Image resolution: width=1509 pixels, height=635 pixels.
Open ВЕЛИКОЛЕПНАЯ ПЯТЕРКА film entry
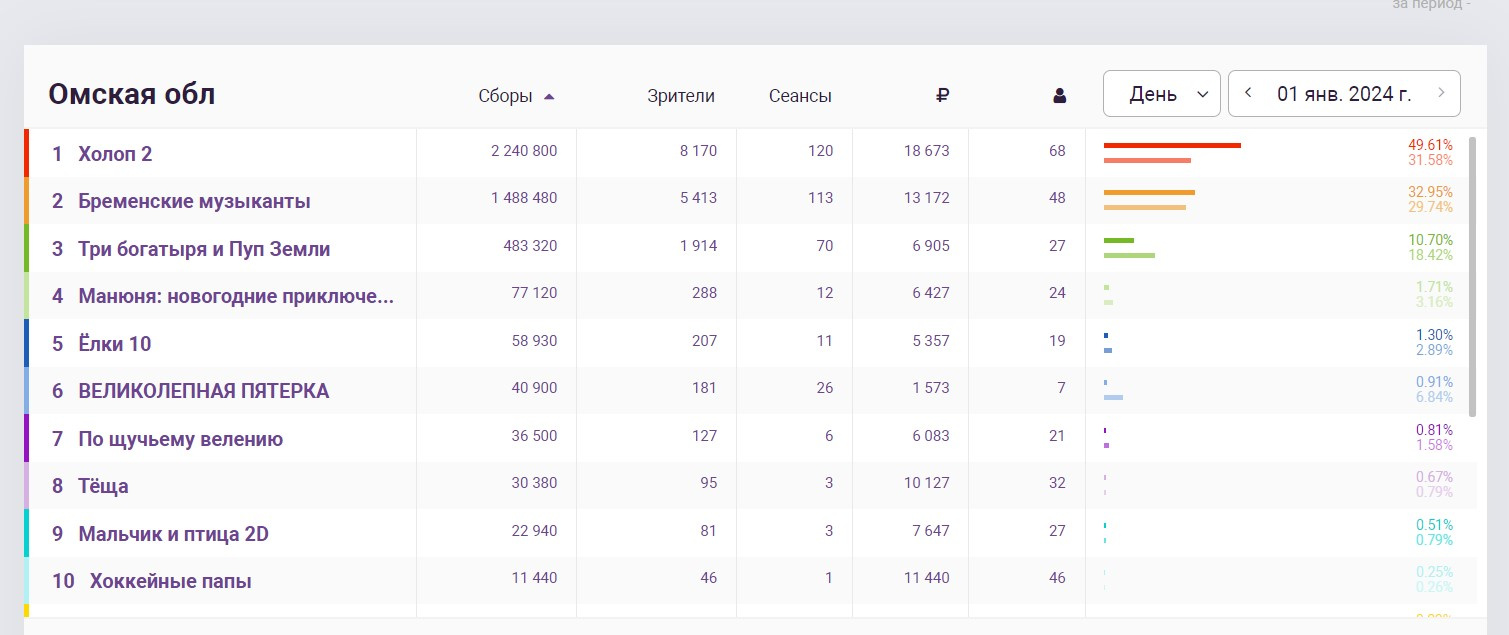pyautogui.click(x=203, y=391)
